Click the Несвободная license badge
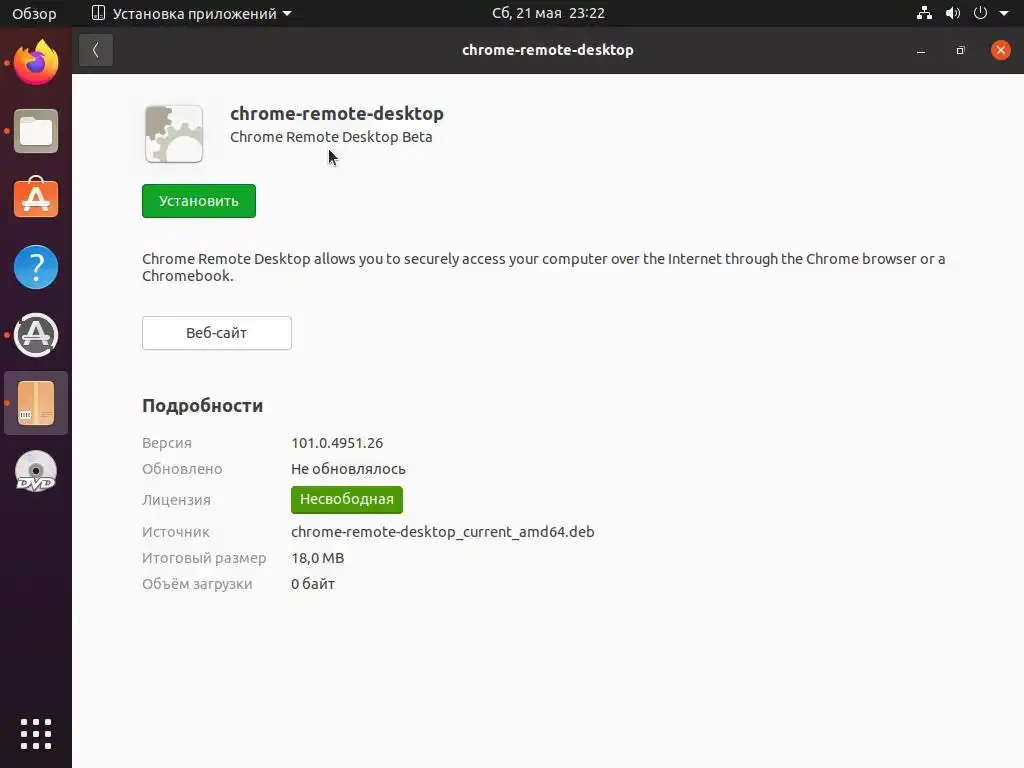Image resolution: width=1024 pixels, height=768 pixels. (347, 500)
